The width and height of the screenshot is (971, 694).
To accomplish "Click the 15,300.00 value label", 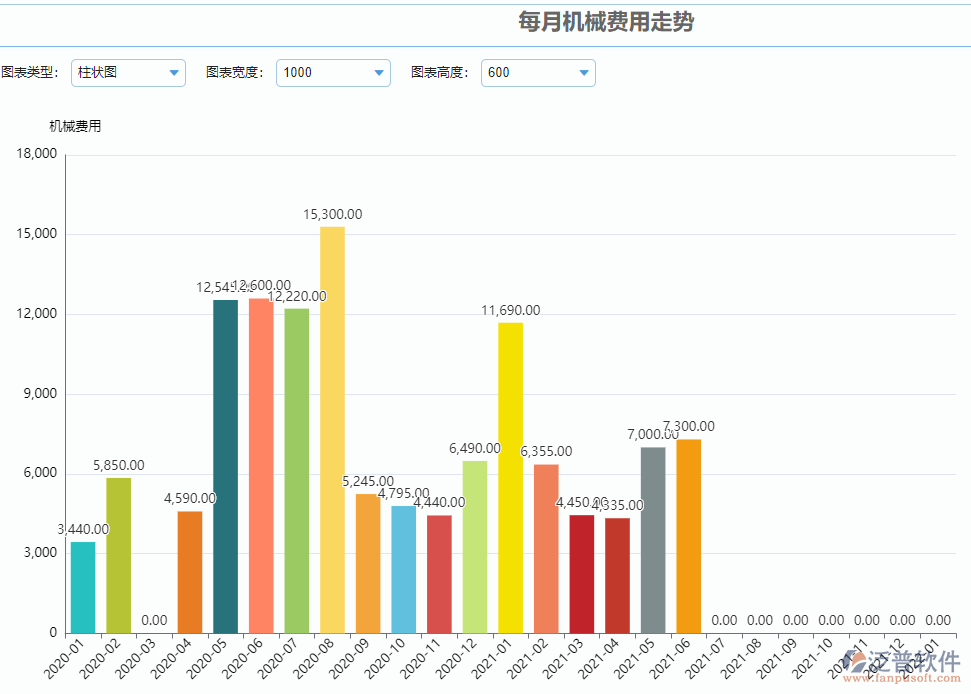I will click(x=331, y=214).
